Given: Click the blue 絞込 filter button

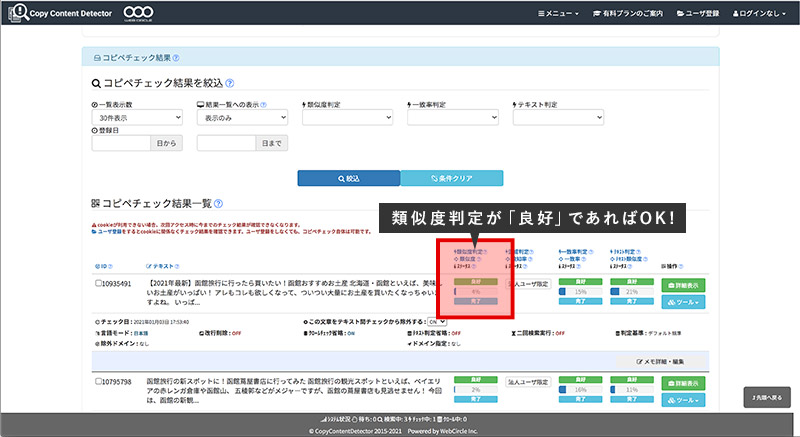Looking at the screenshot, I should [348, 178].
